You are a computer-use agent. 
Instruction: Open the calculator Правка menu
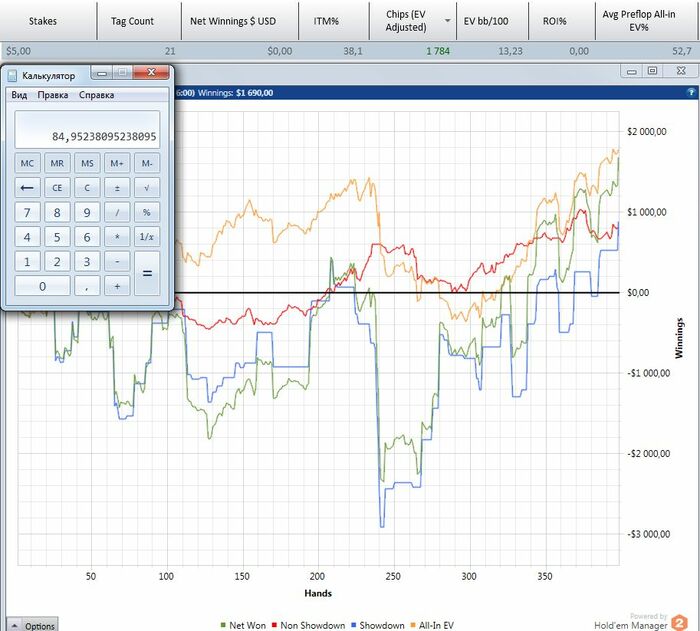pos(53,95)
